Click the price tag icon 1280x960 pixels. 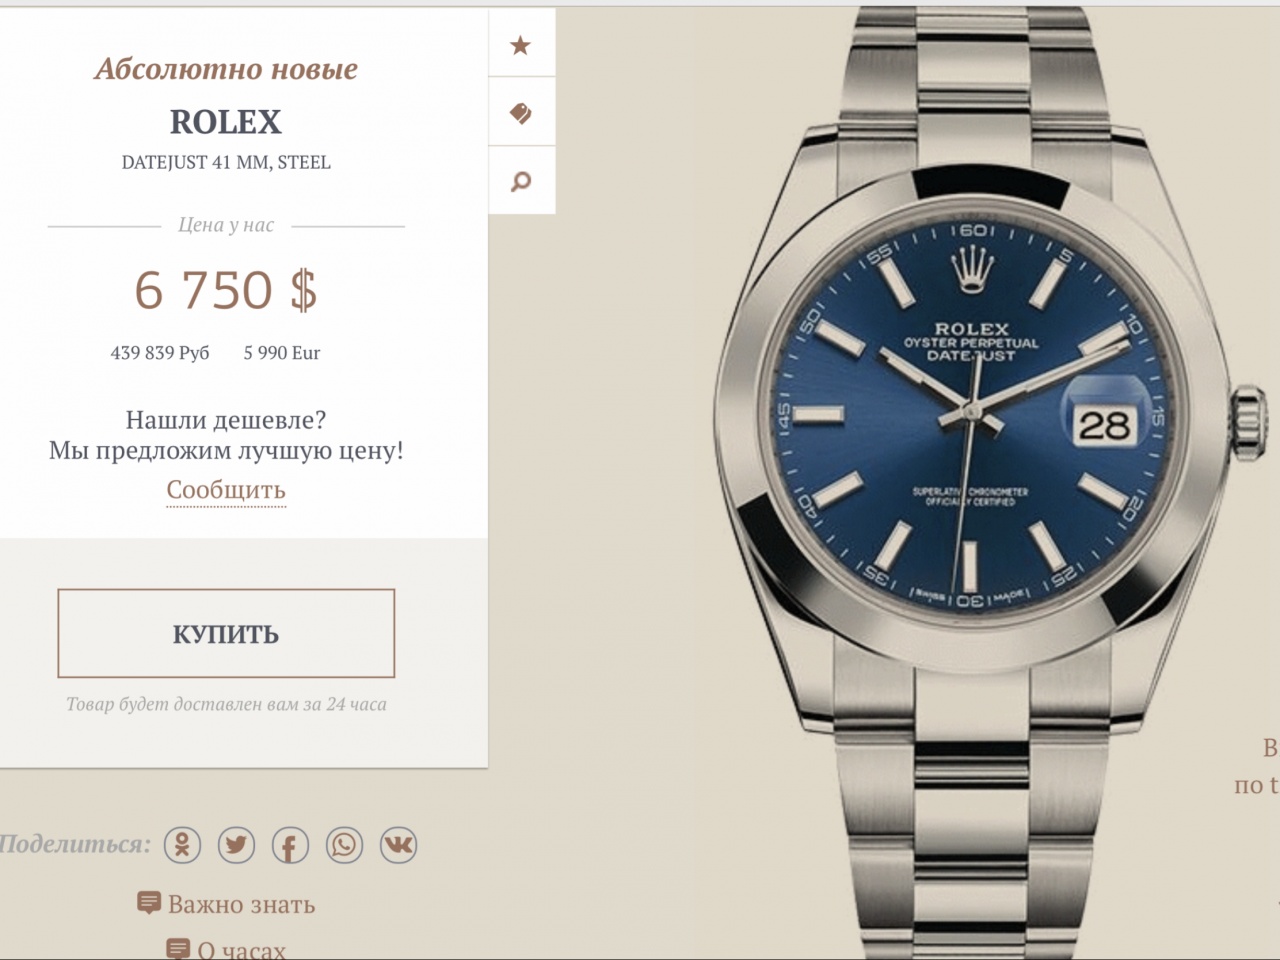[521, 113]
